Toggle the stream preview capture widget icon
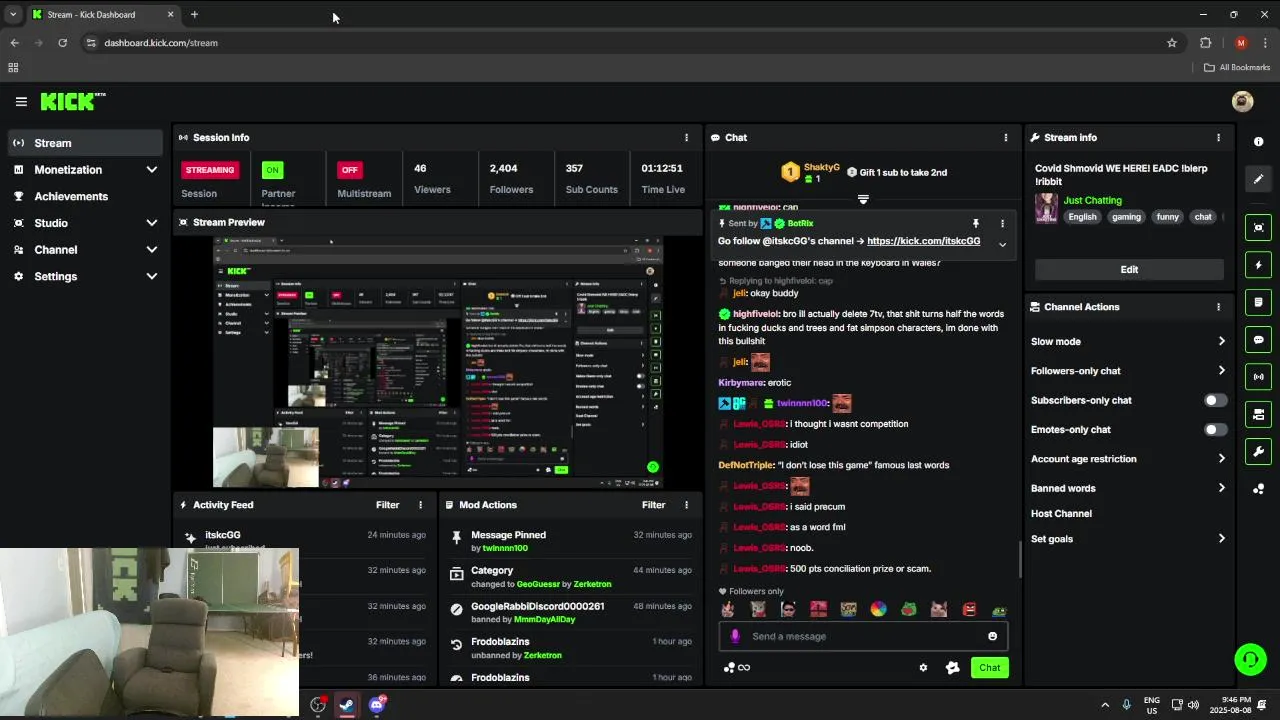 [x=1258, y=227]
